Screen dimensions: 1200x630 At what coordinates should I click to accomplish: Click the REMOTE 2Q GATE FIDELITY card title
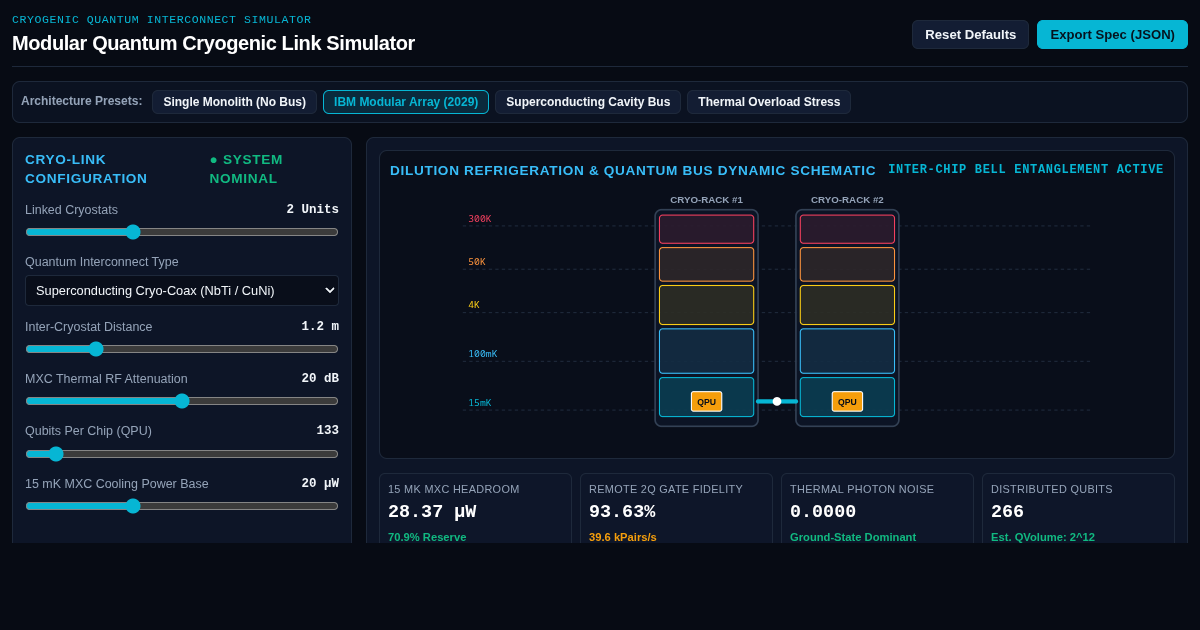[x=666, y=489]
